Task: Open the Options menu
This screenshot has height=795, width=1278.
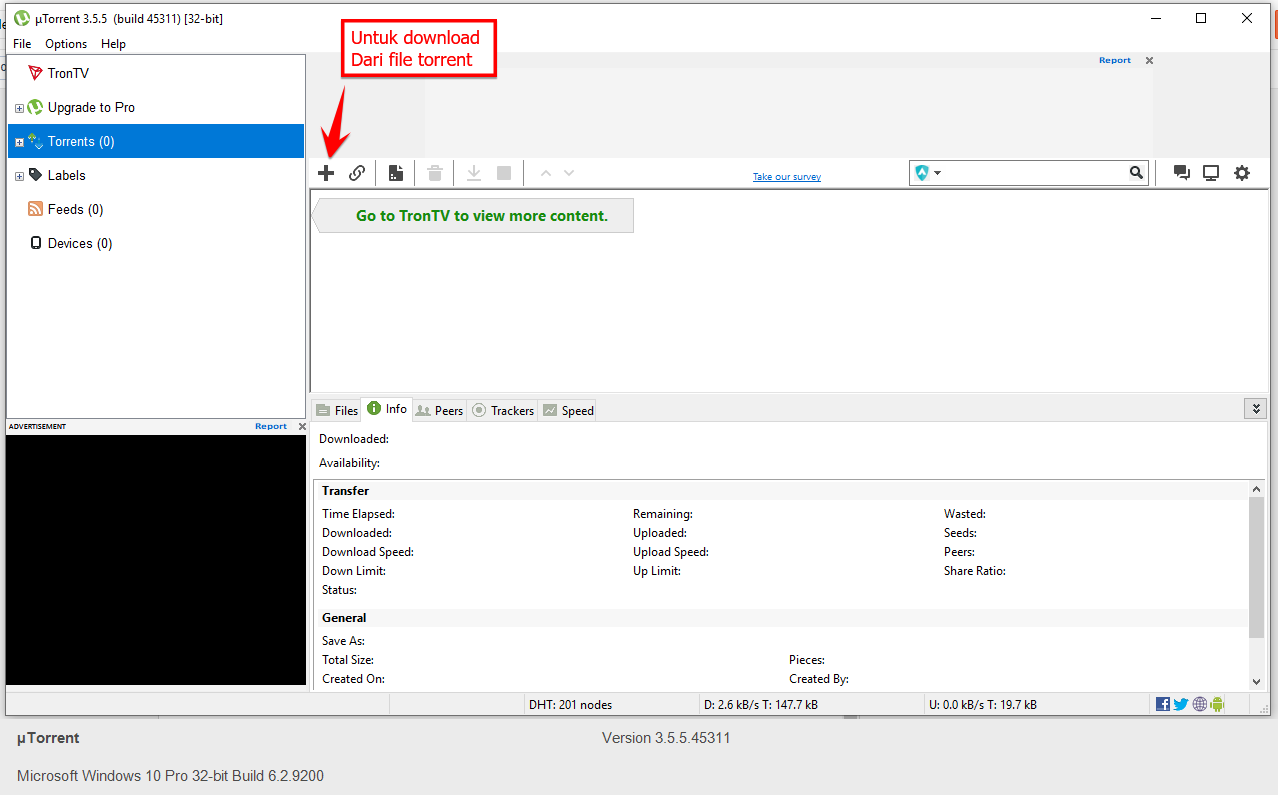Action: [66, 44]
